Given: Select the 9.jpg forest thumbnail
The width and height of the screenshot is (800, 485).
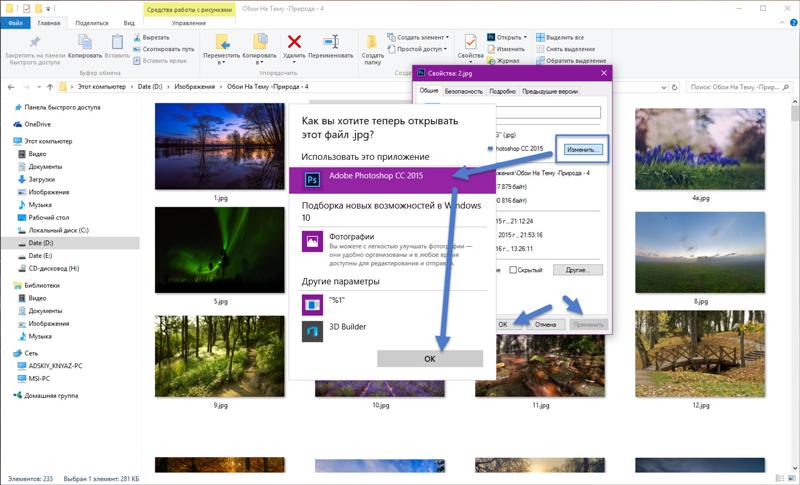Looking at the screenshot, I should [219, 356].
